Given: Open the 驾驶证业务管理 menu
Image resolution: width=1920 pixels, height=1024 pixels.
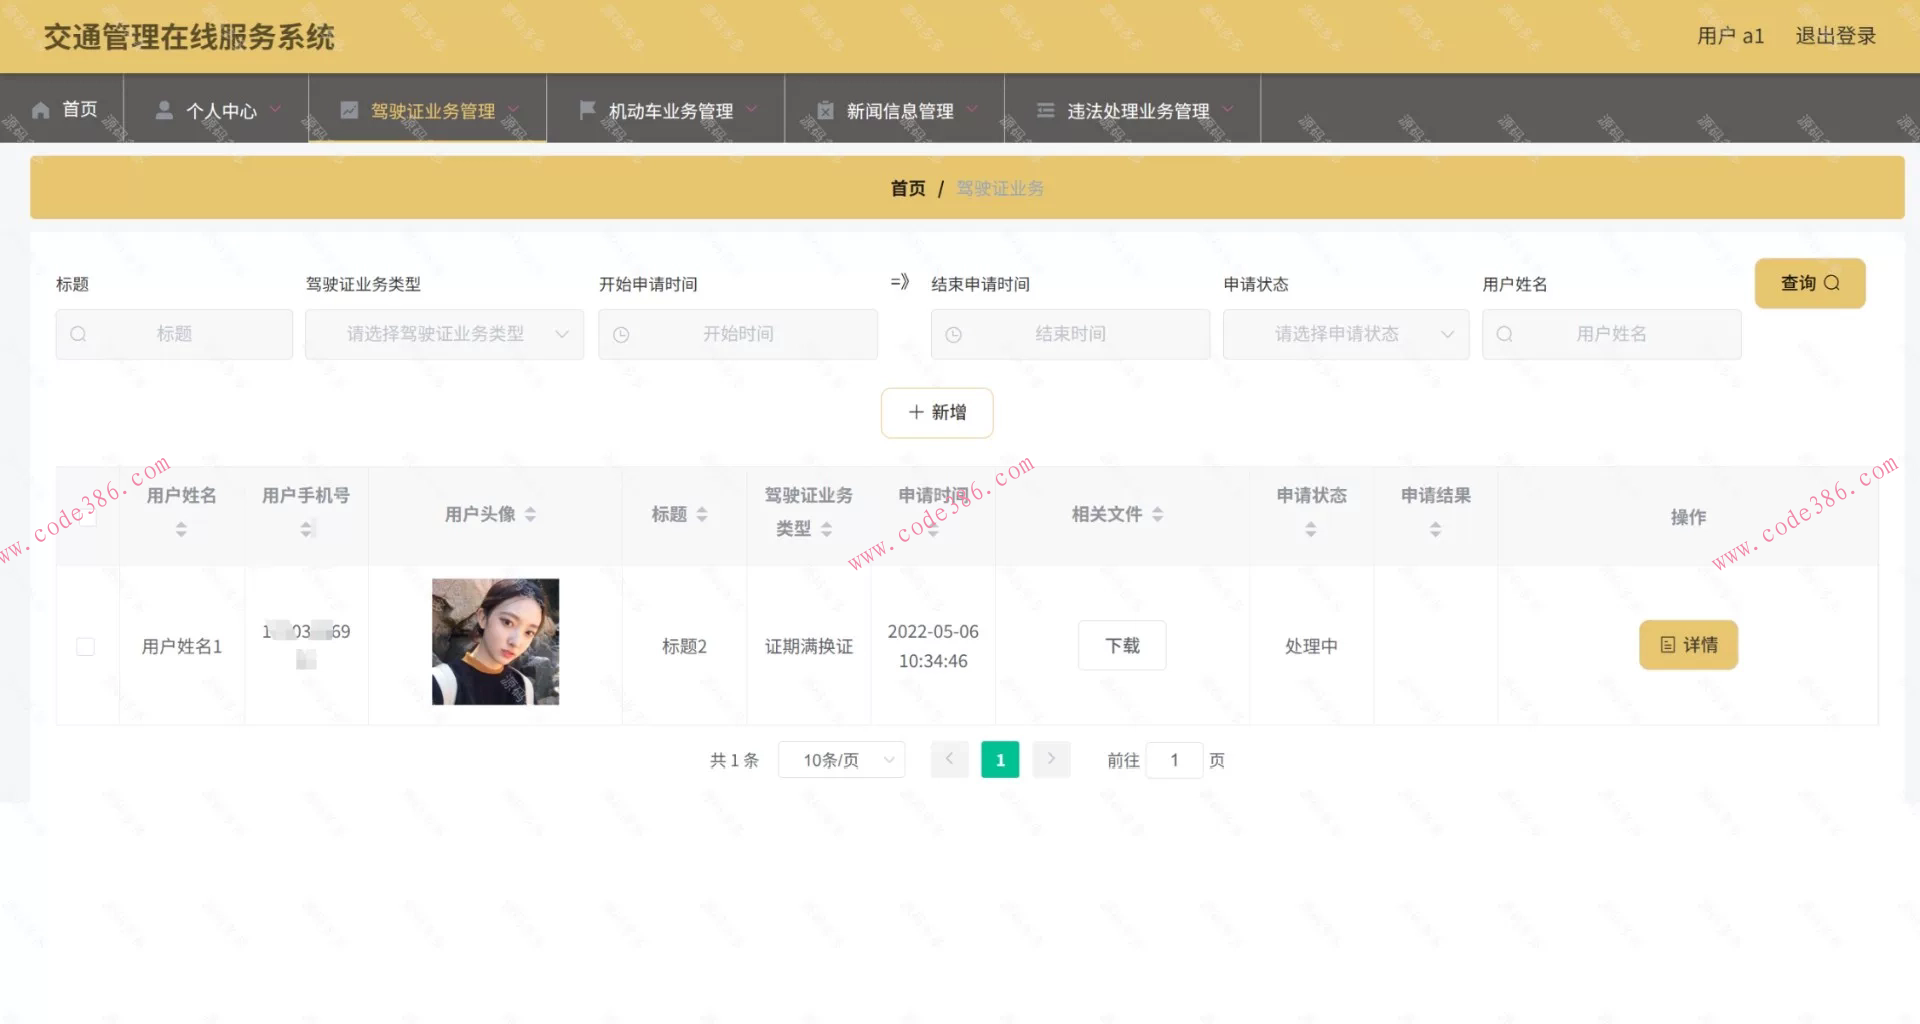Looking at the screenshot, I should (x=428, y=109).
